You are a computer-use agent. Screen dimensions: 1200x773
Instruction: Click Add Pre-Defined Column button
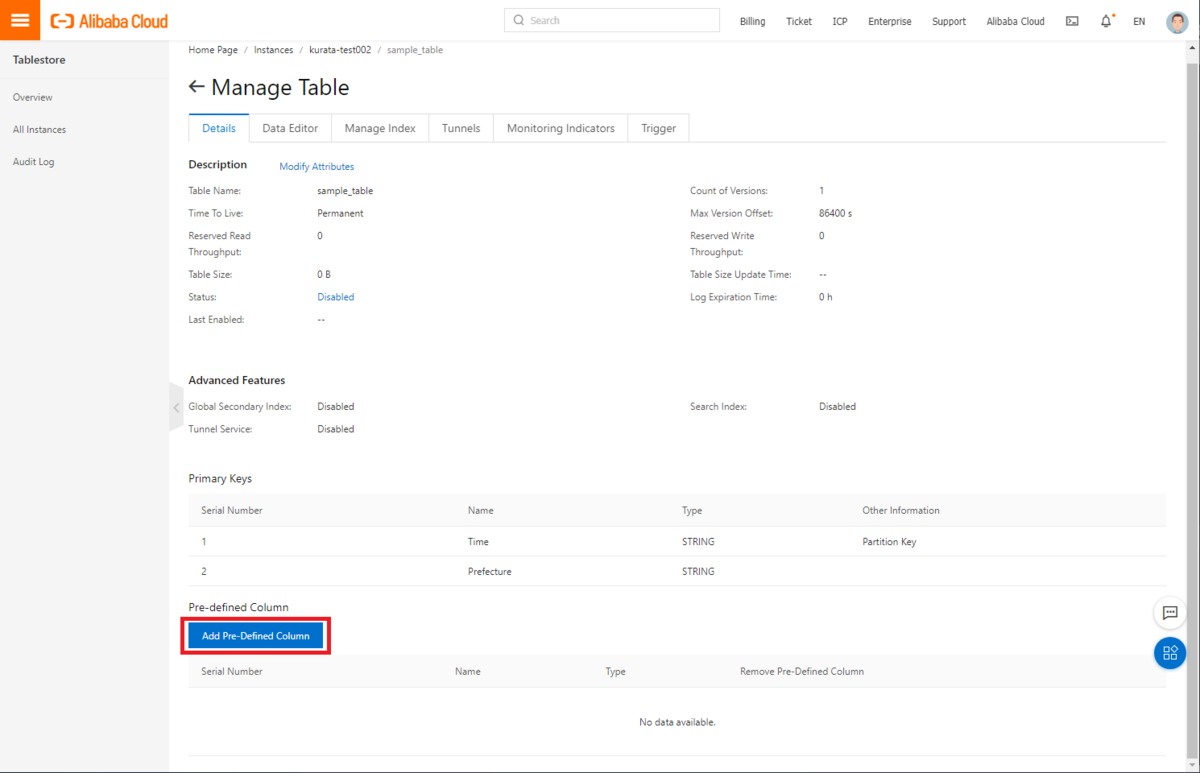click(x=256, y=636)
